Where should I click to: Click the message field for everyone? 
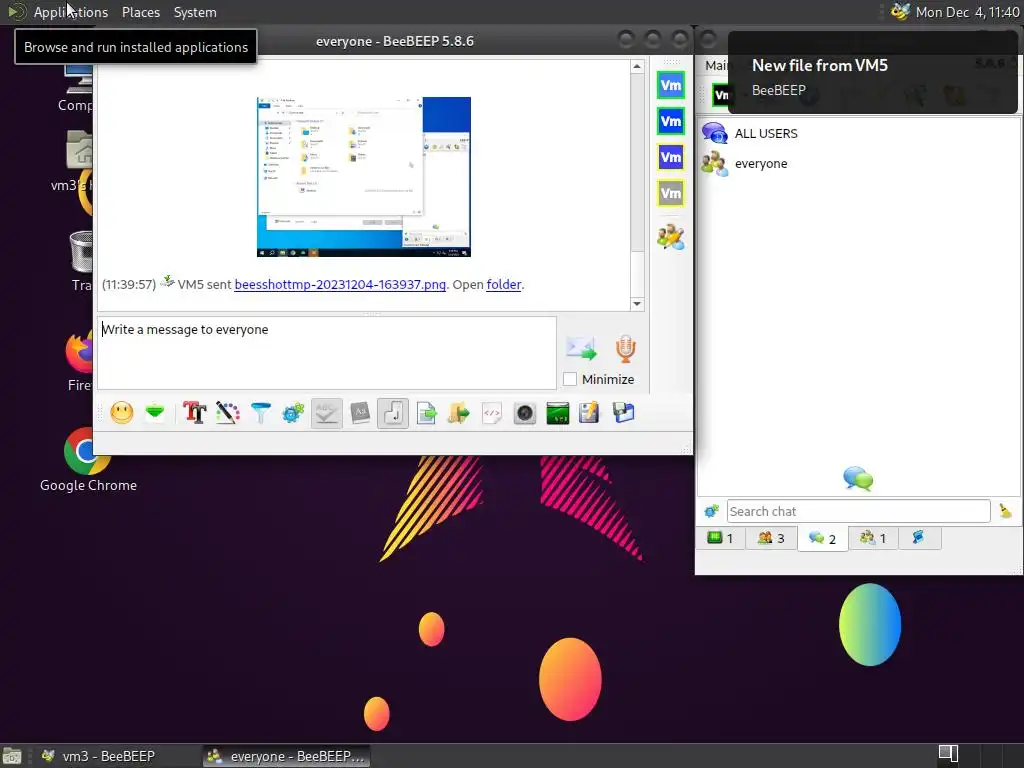(327, 353)
